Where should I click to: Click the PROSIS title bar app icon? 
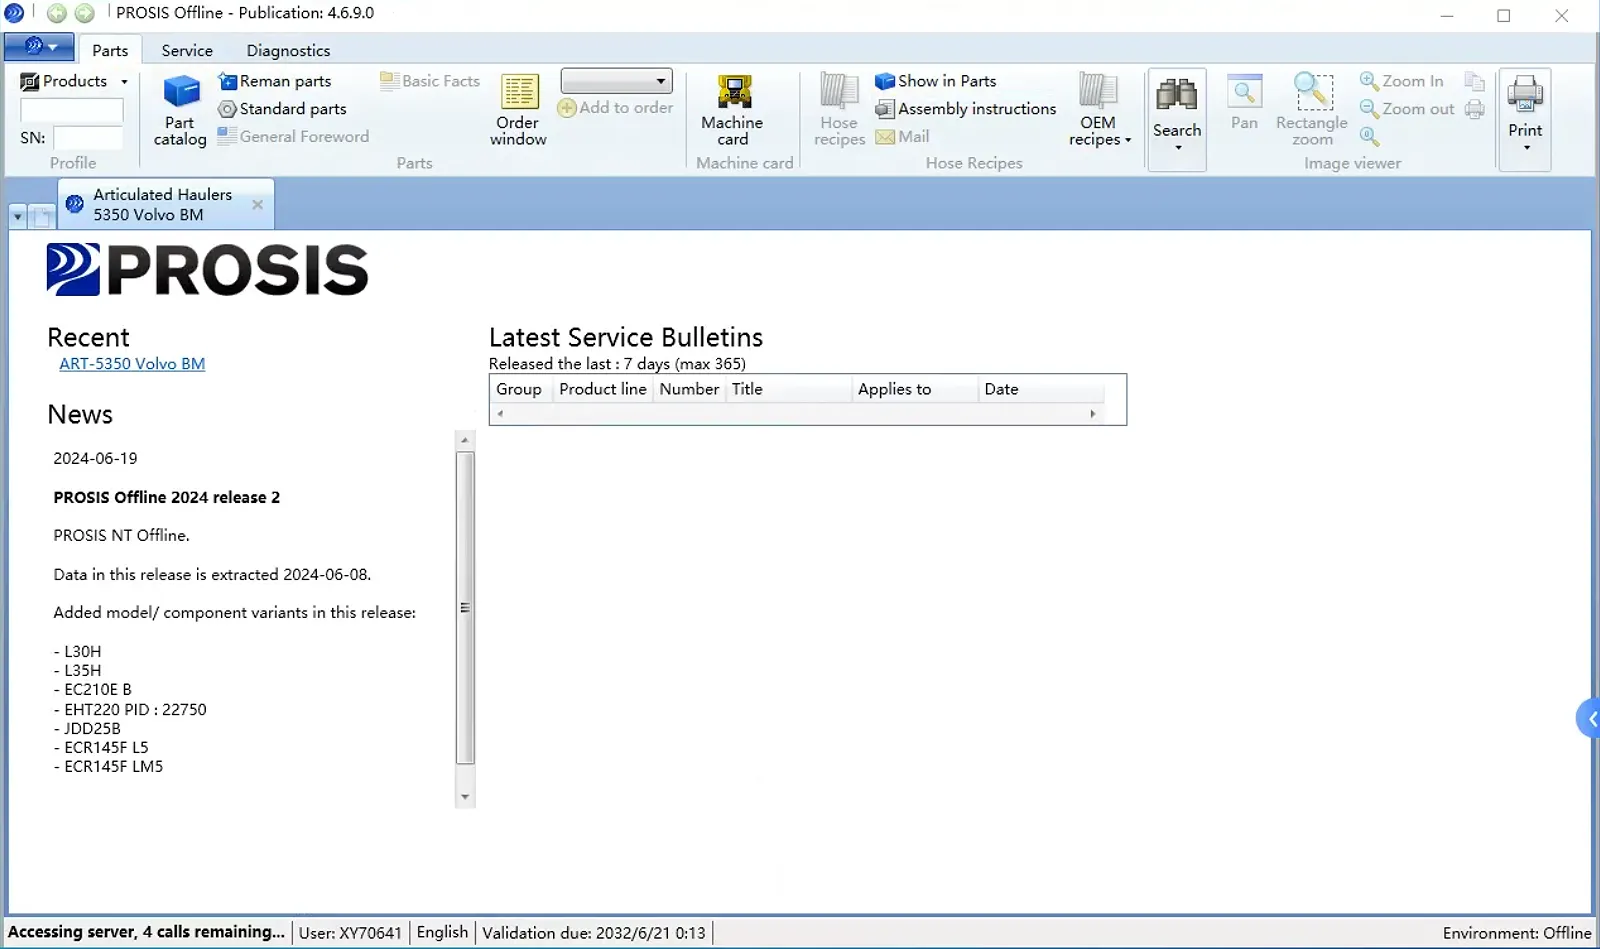[x=14, y=13]
